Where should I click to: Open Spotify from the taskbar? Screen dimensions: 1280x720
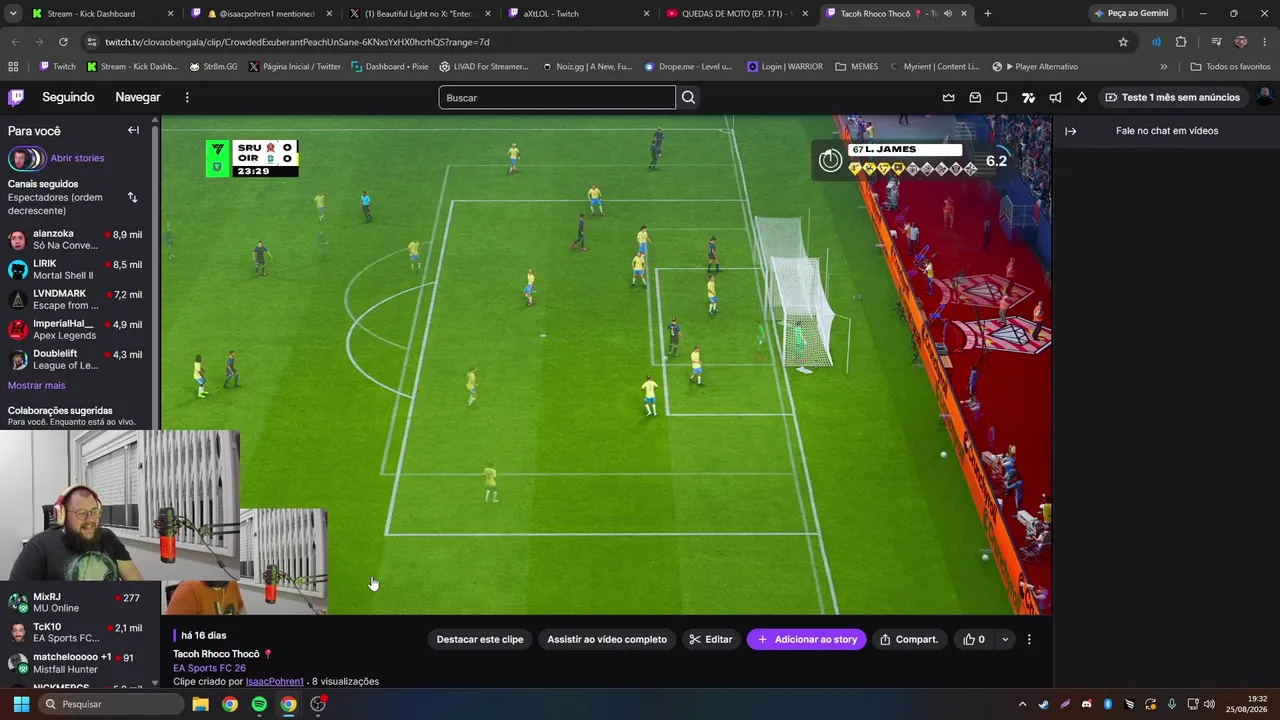tap(259, 704)
